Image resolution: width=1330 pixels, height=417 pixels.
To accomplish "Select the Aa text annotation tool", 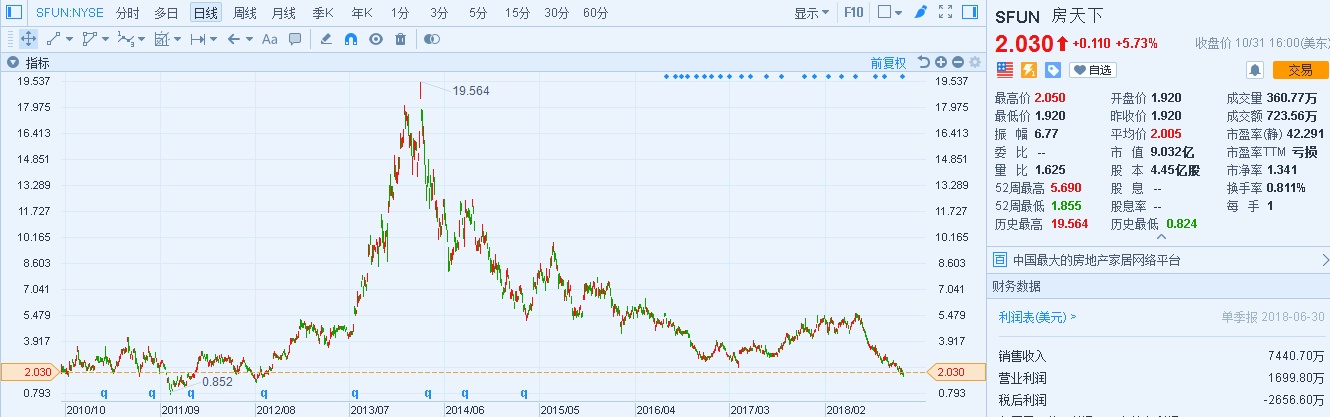I will pyautogui.click(x=269, y=39).
